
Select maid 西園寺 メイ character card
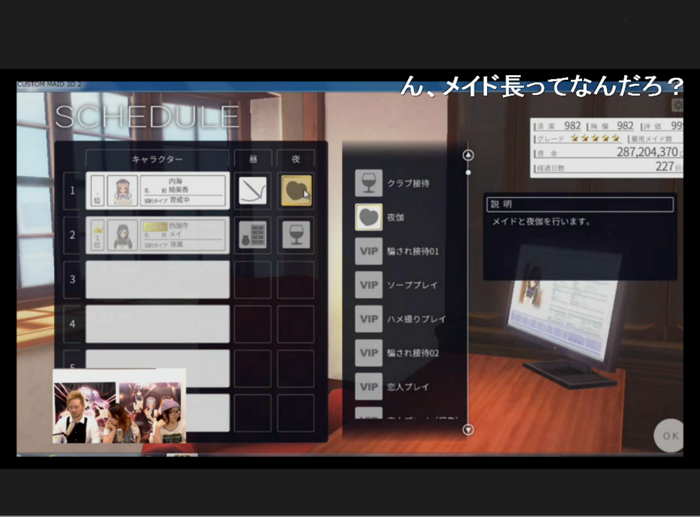click(158, 235)
